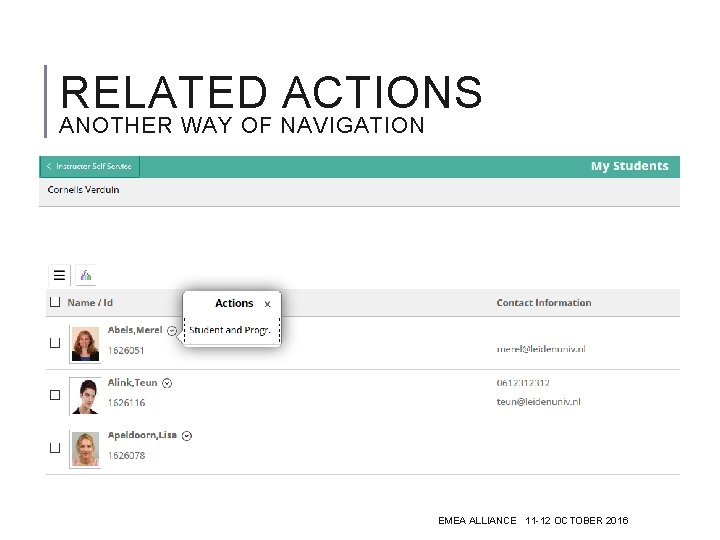Check the box for Abels,Merel

click(55, 343)
